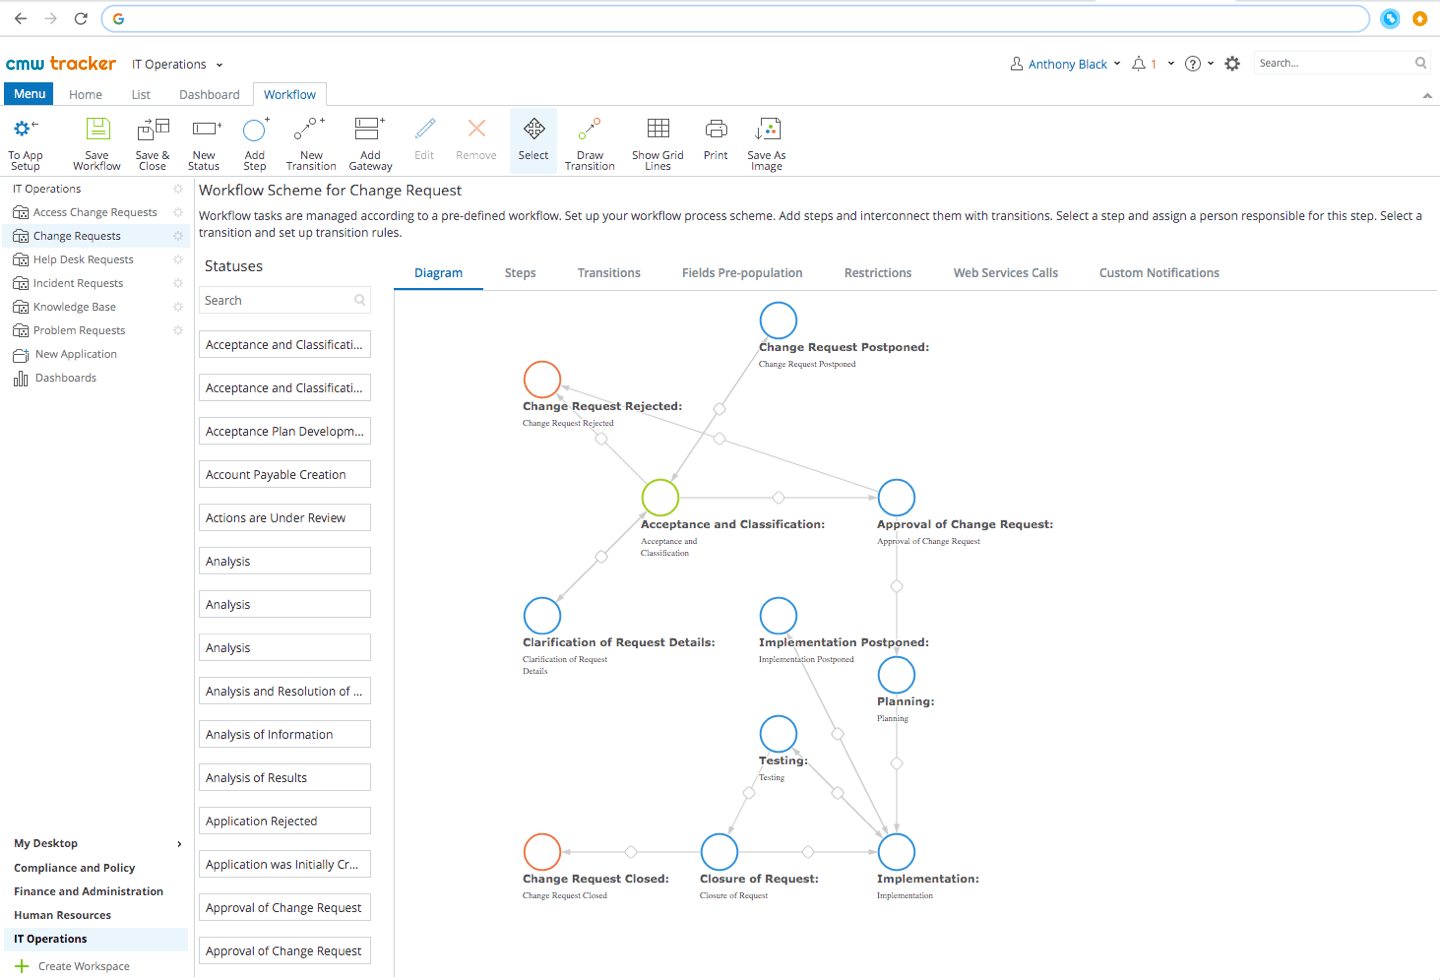Screen dimensions: 1440x980
Task: Select the Acceptance and Classification green step
Action: (x=660, y=497)
